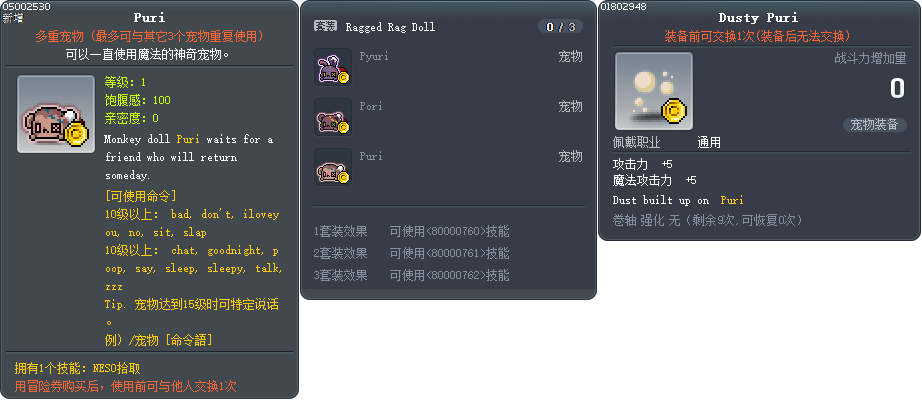Image resolution: width=922 pixels, height=400 pixels.
Task: Click the item ID 05002530 label
Action: (26, 6)
